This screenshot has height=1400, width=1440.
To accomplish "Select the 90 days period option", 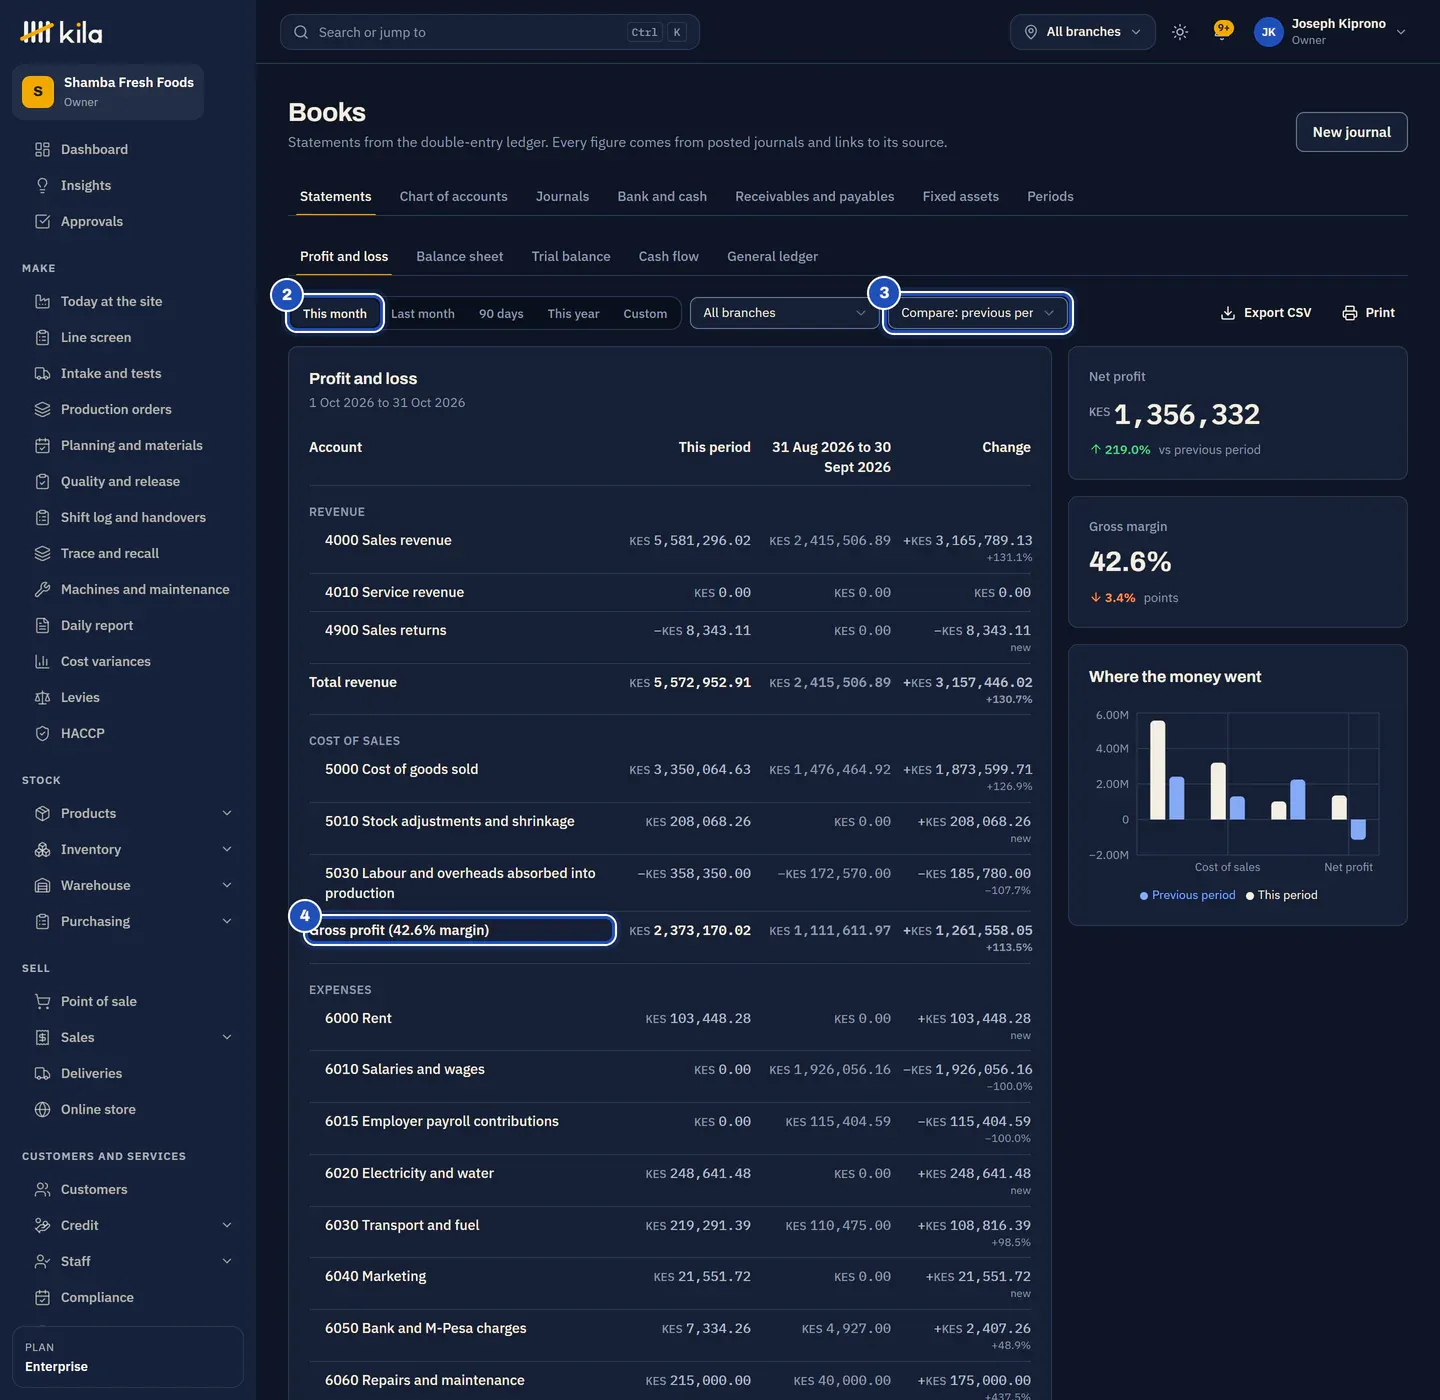I will click(501, 314).
